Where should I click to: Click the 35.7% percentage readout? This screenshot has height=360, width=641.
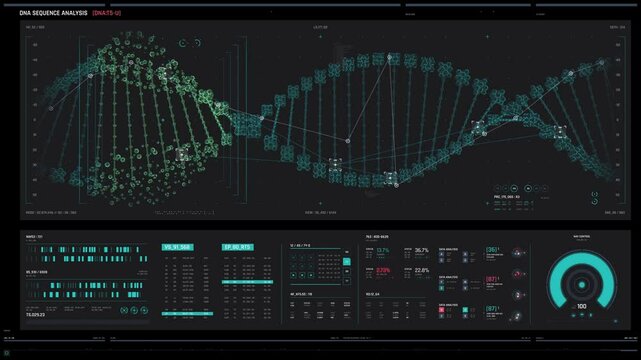(421, 250)
